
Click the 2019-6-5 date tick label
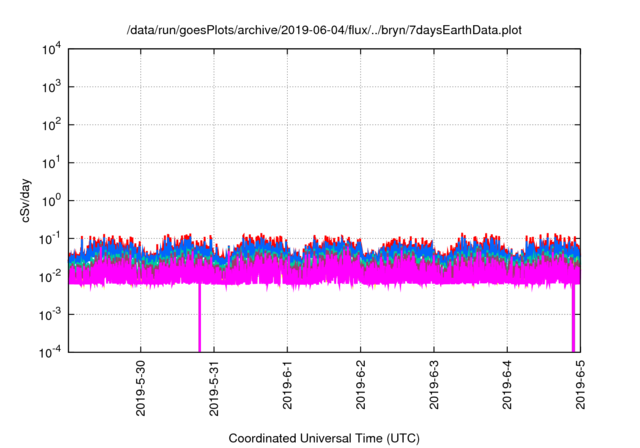pyautogui.click(x=580, y=385)
